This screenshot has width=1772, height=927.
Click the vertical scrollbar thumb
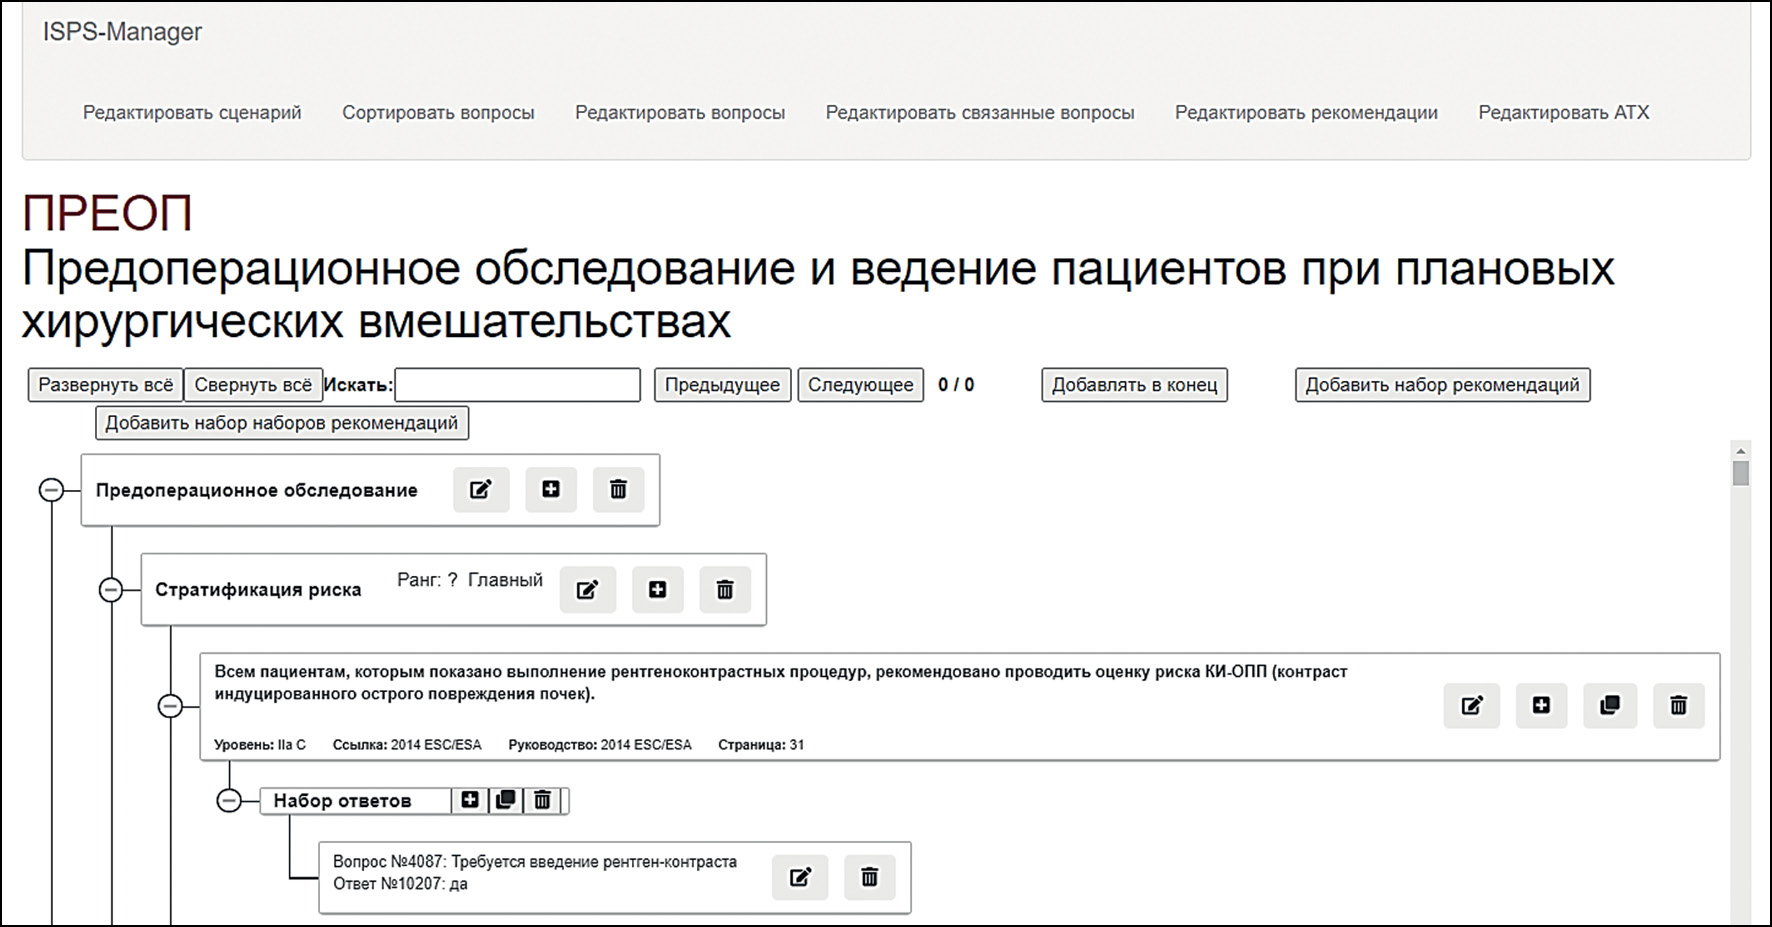pos(1741,473)
